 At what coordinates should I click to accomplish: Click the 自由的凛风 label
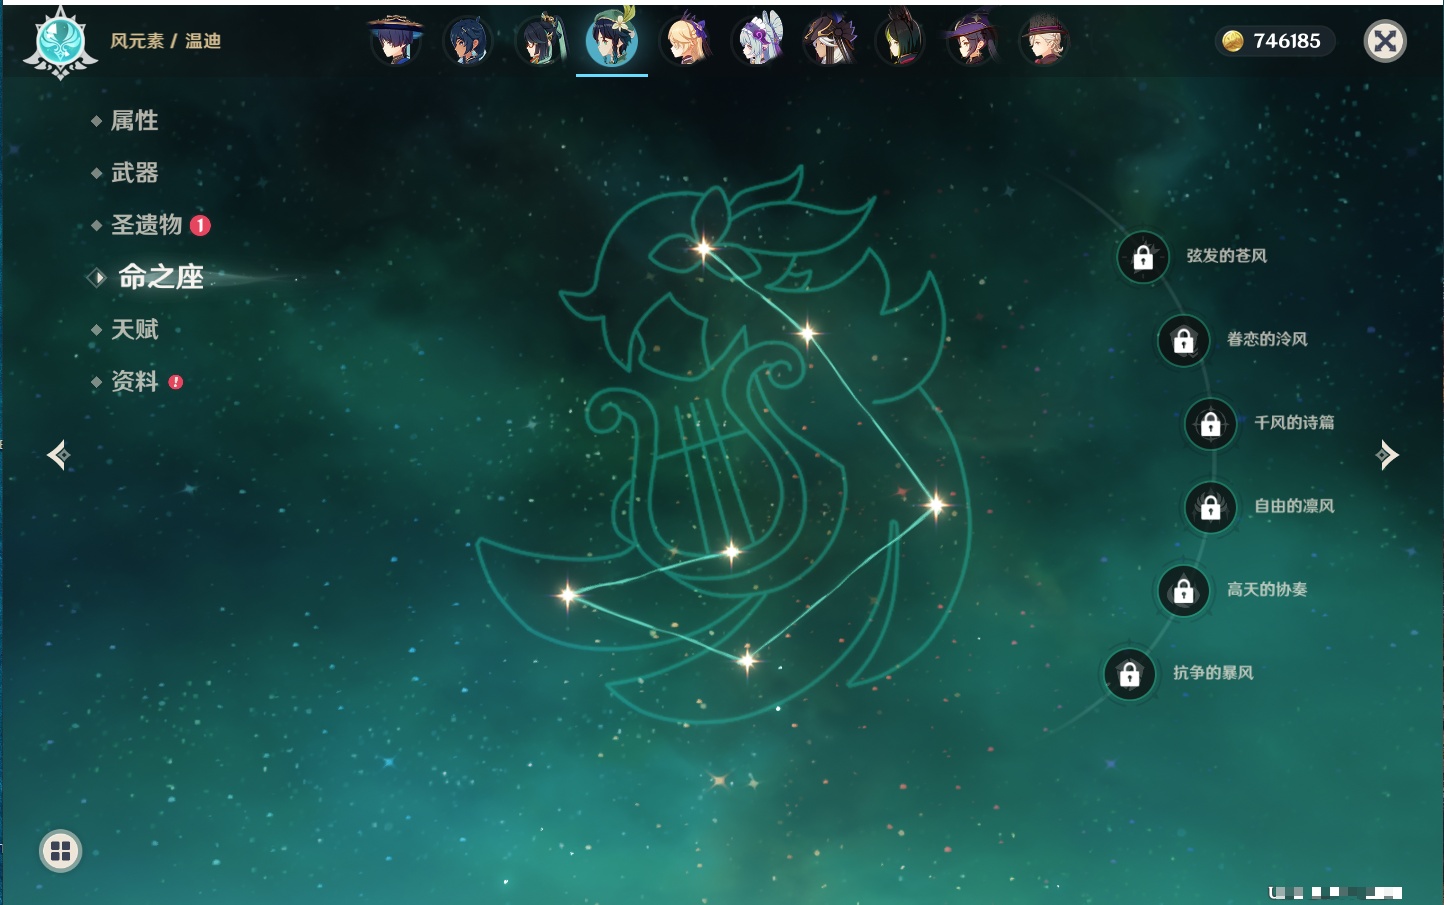coord(1294,506)
